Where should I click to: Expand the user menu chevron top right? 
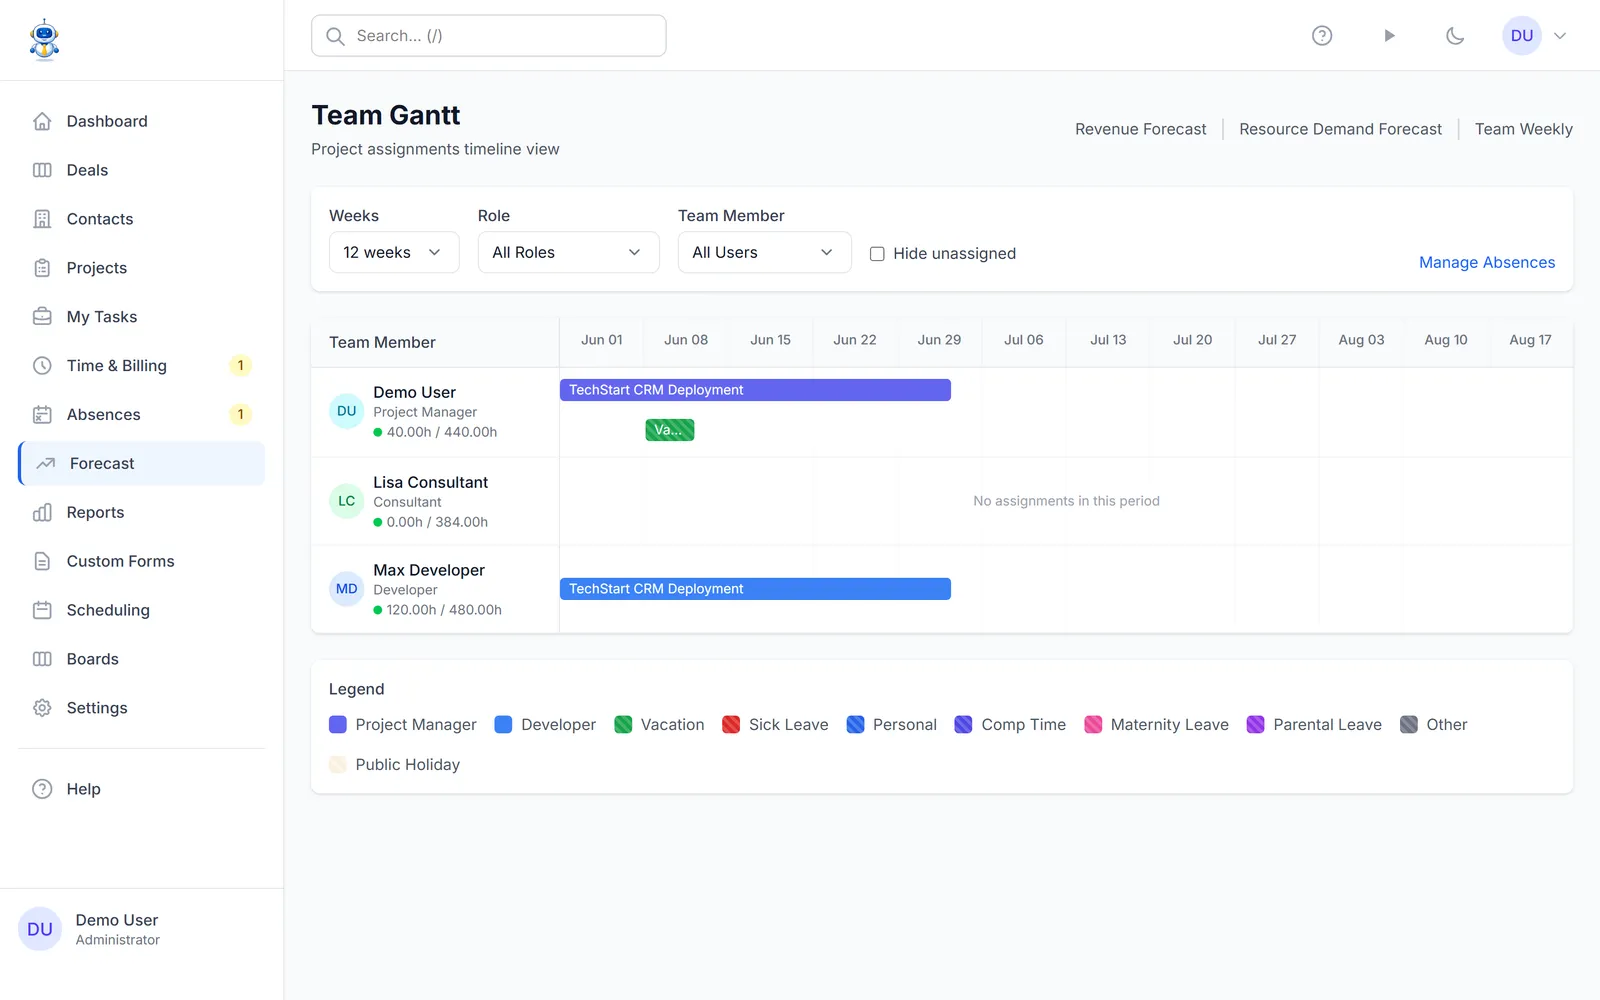pos(1560,36)
